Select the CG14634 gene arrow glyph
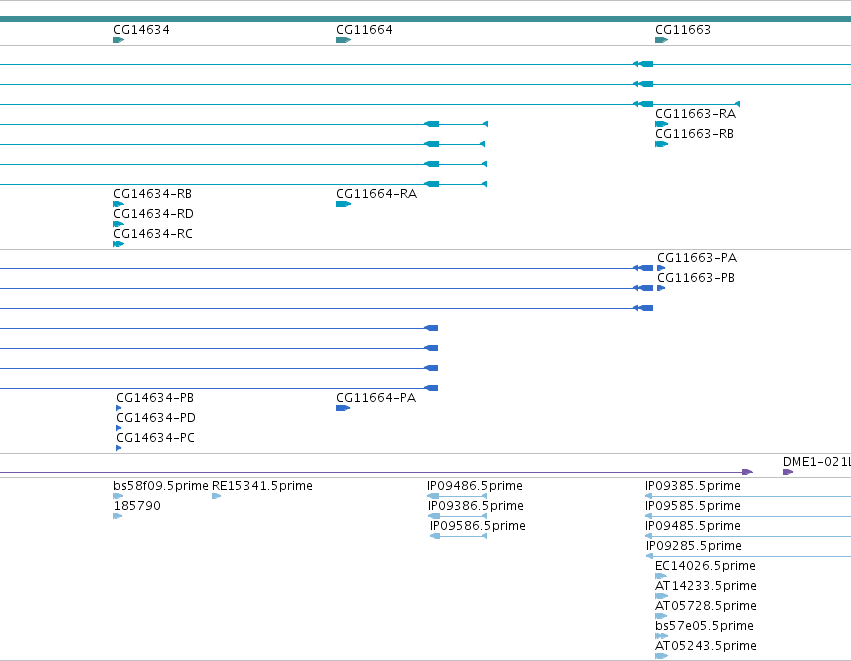The height and width of the screenshot is (661, 851). [x=118, y=40]
